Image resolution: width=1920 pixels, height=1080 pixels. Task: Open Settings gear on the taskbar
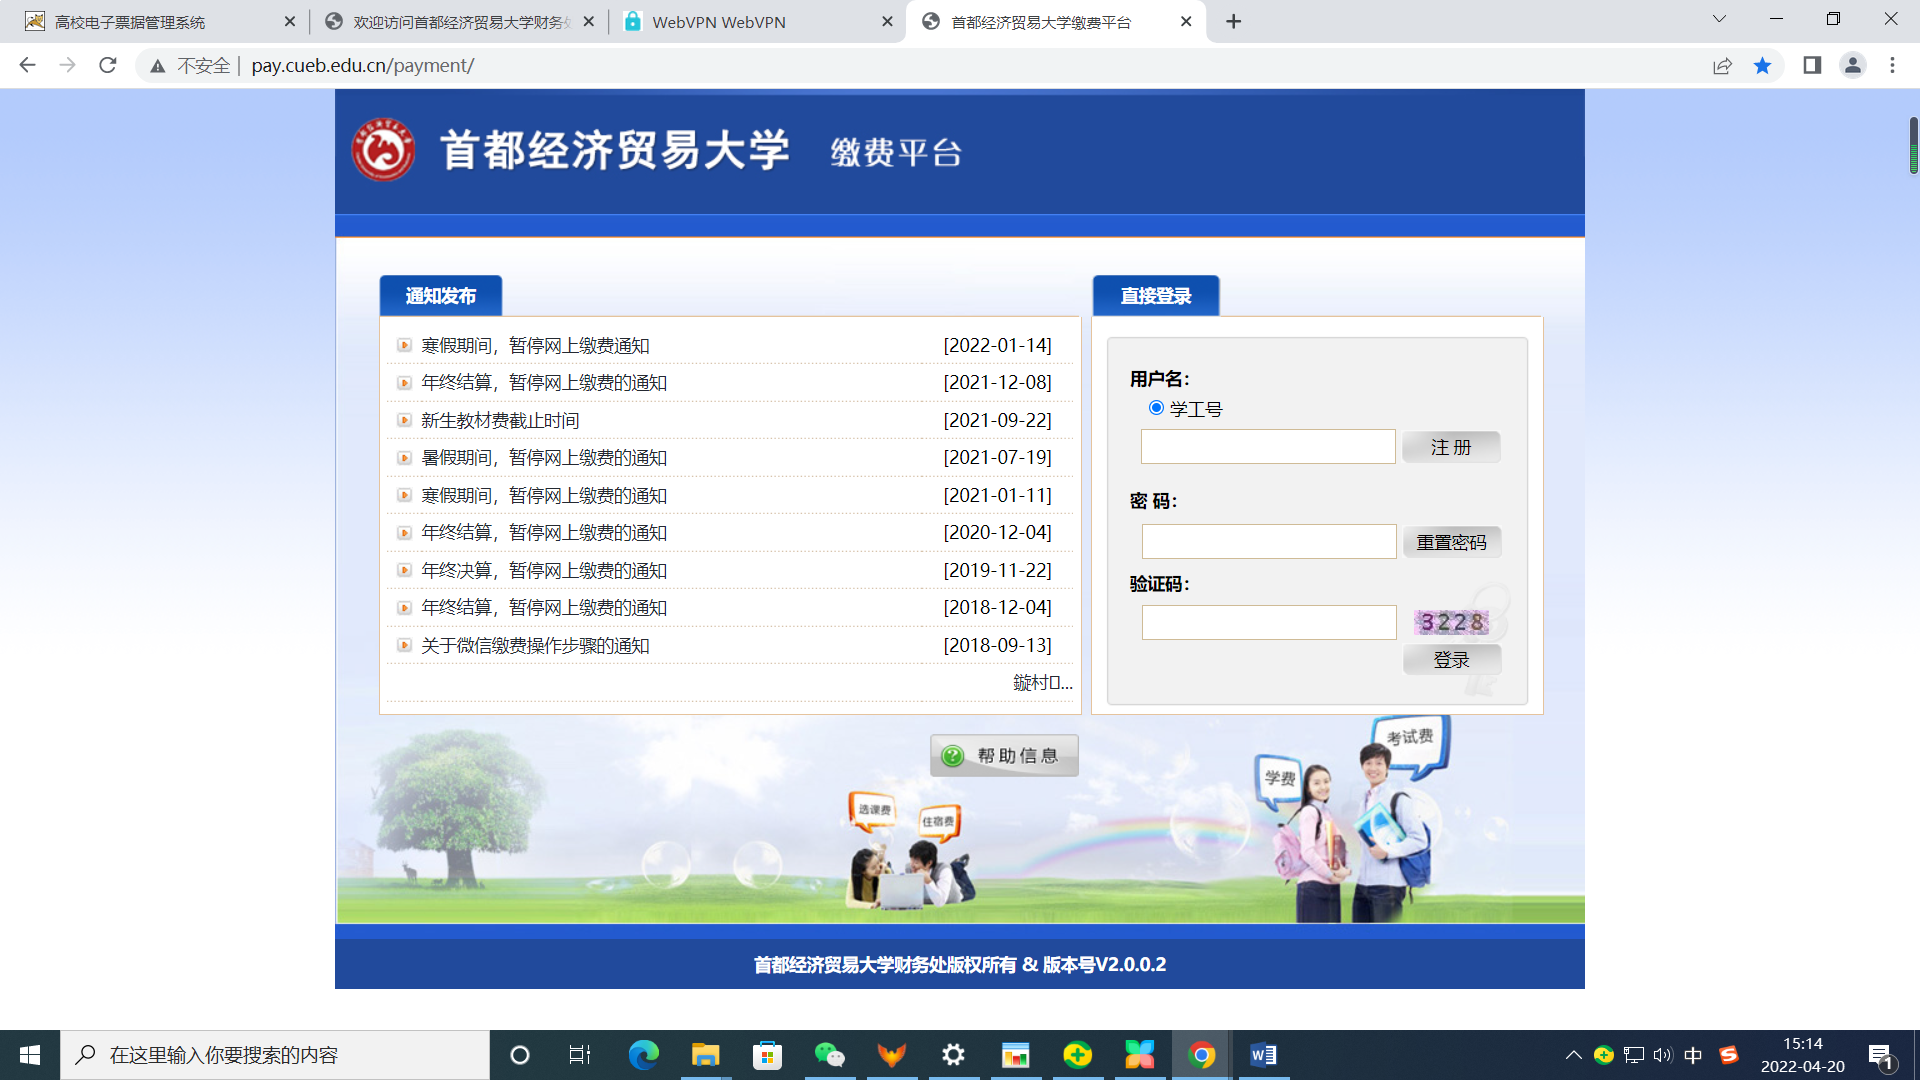(953, 1055)
